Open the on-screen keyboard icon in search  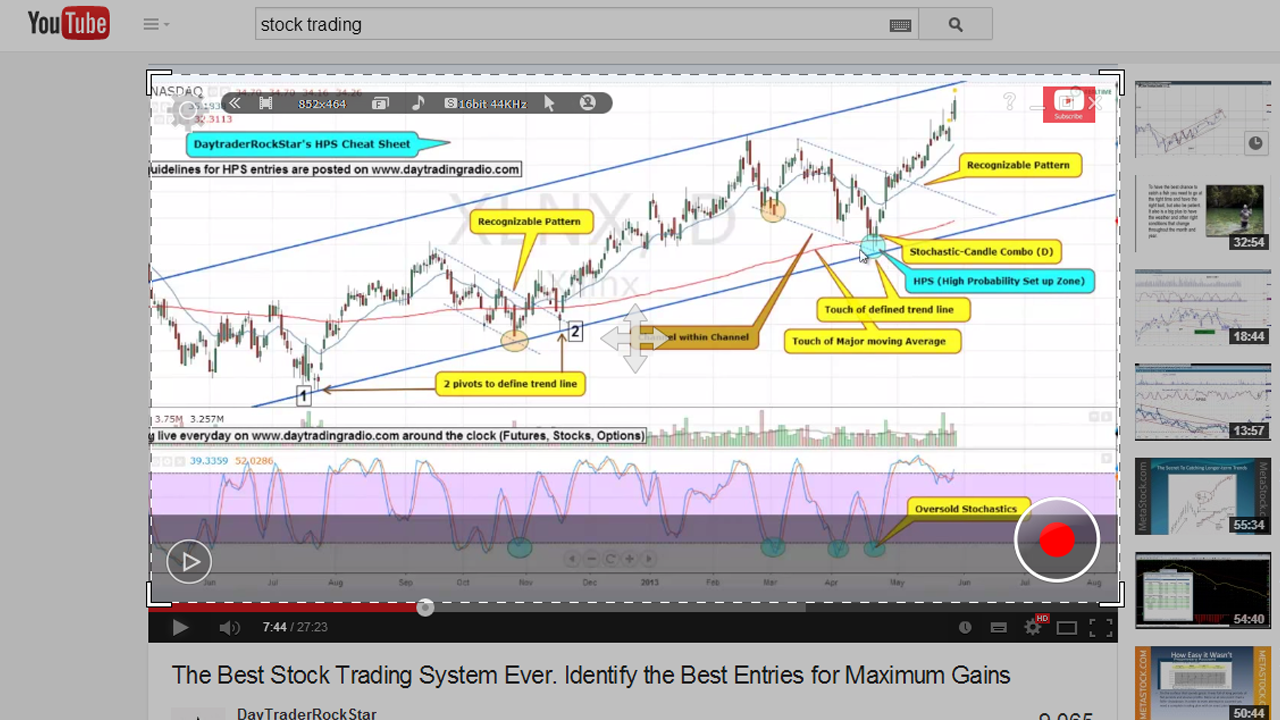point(900,25)
